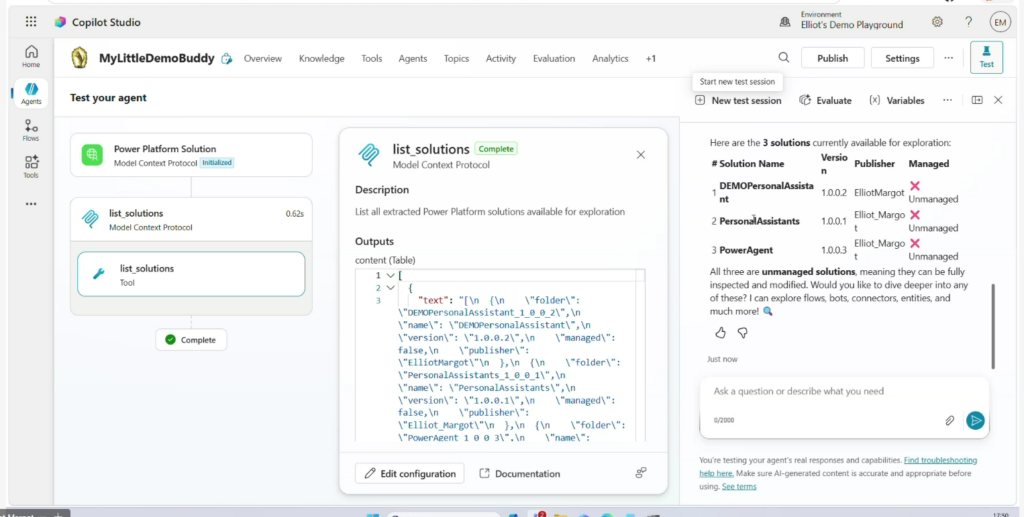Open Flows from the left sidebar

pyautogui.click(x=32, y=130)
